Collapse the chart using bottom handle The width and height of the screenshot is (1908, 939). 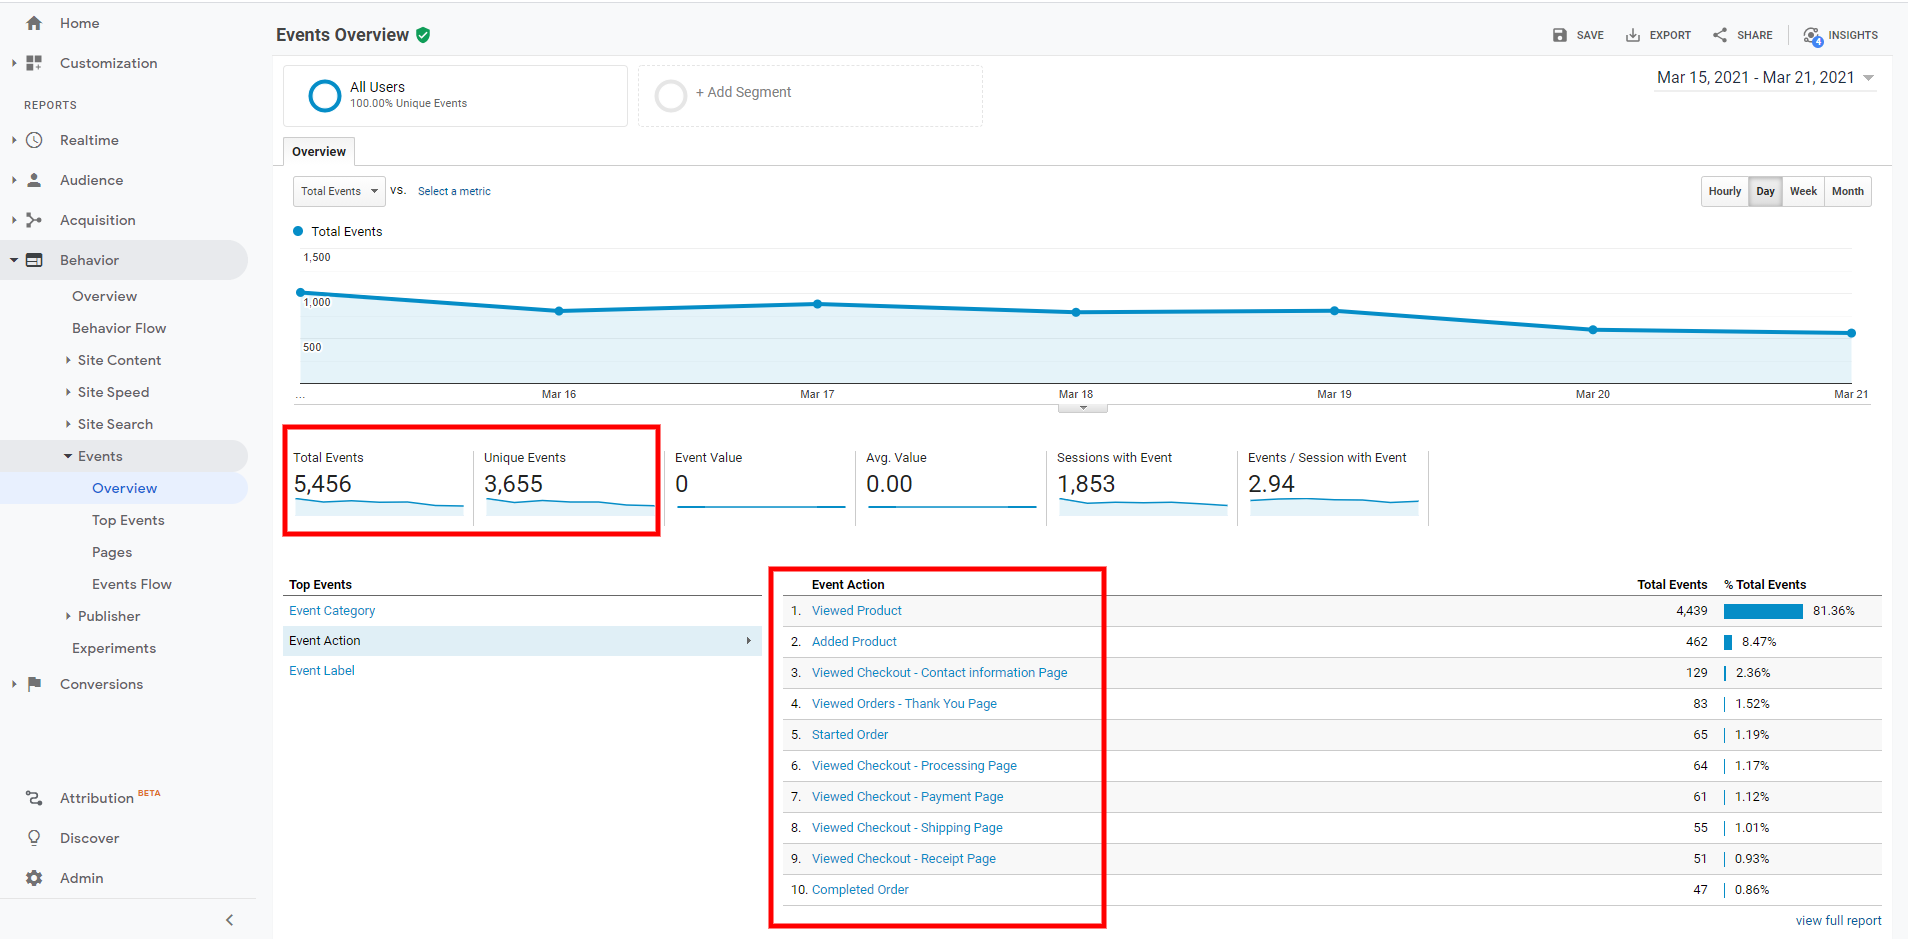(x=1083, y=408)
